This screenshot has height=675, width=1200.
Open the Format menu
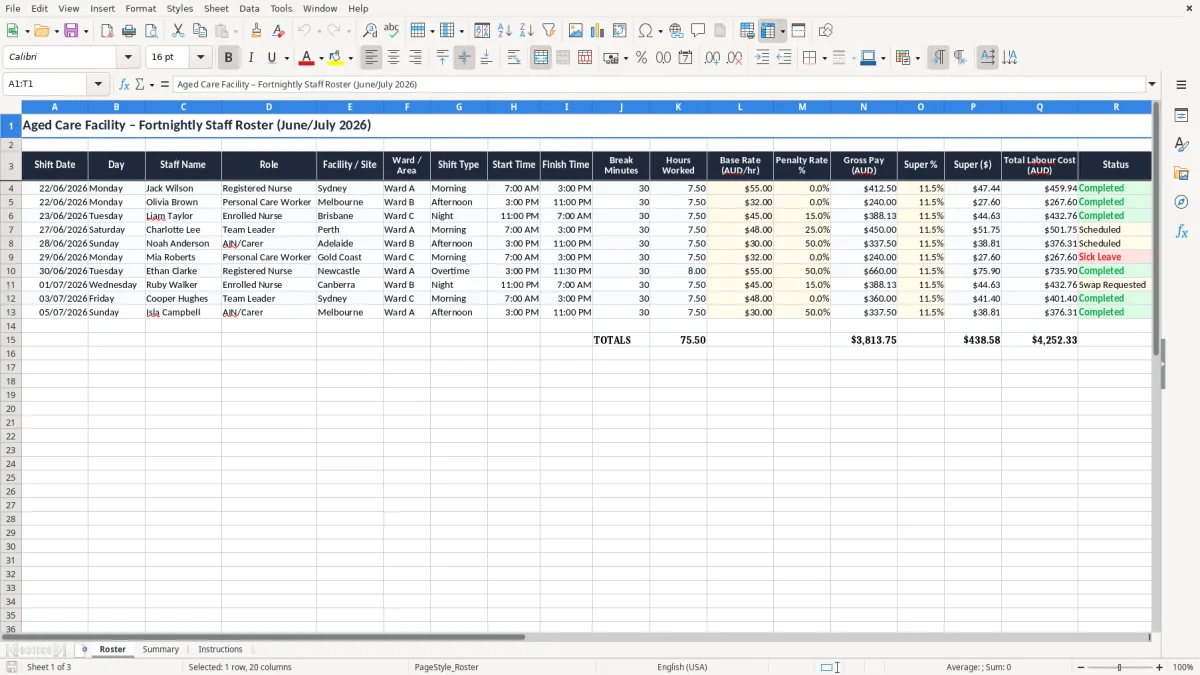tap(141, 8)
